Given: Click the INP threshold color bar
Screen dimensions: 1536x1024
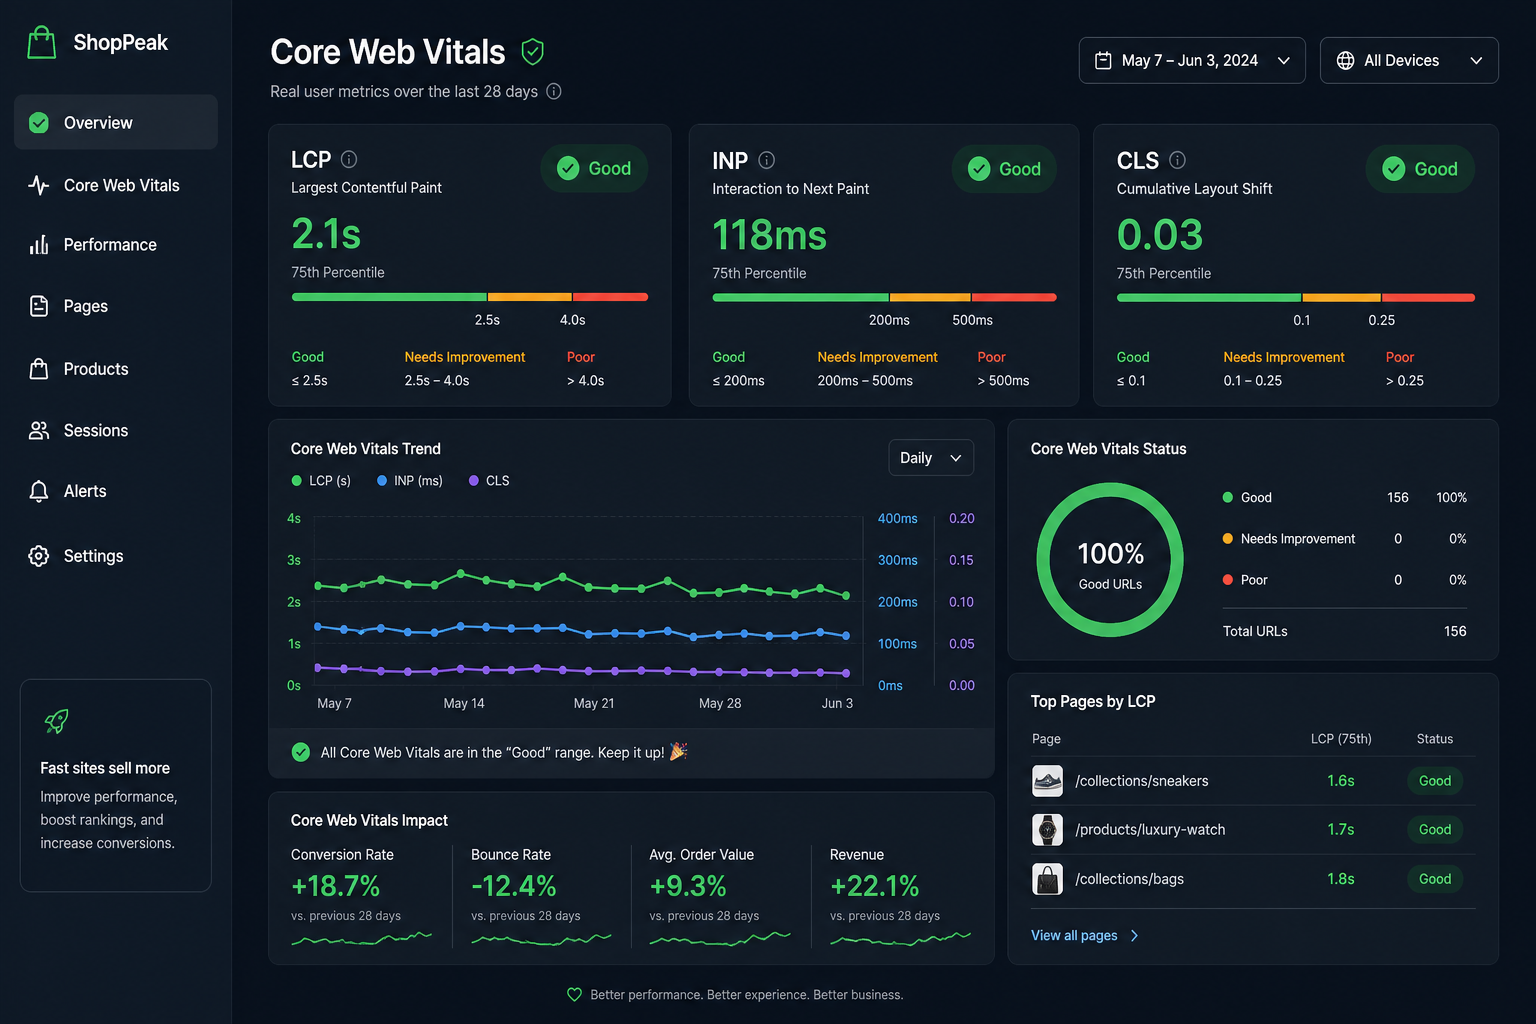Looking at the screenshot, I should click(884, 297).
